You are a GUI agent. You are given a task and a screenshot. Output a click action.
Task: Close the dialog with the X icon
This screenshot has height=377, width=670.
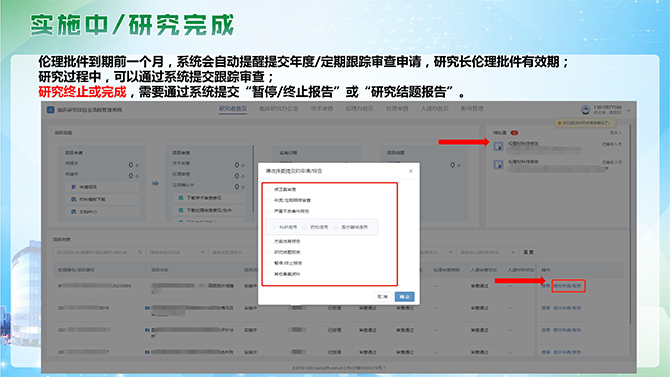point(411,171)
